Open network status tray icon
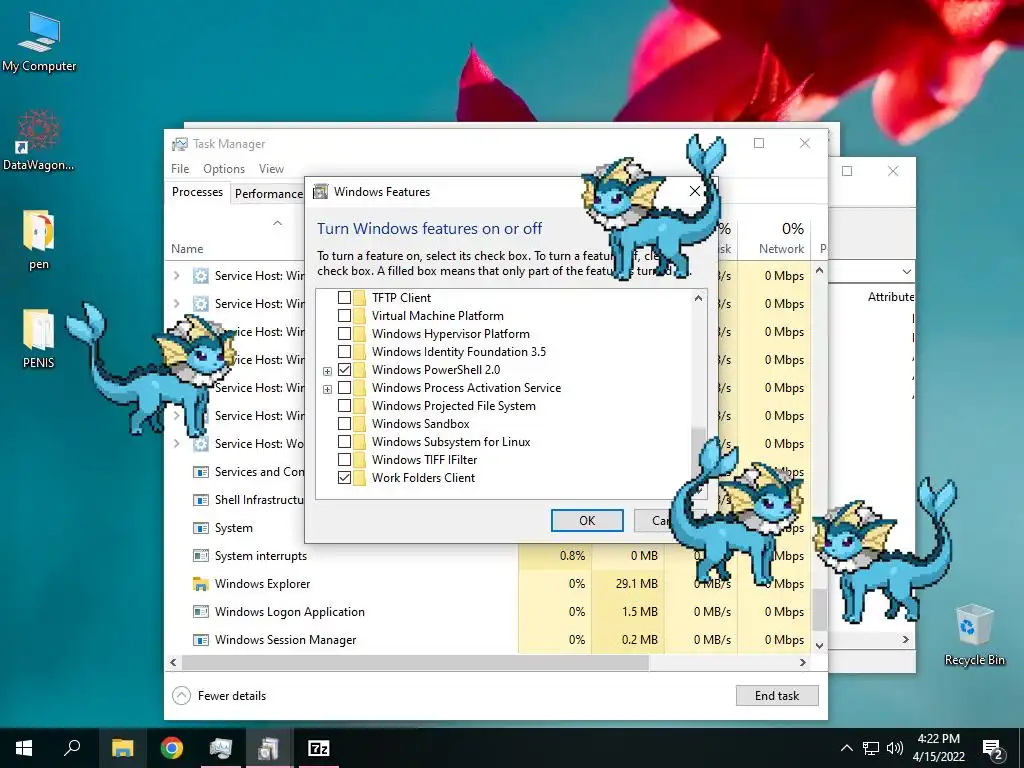Viewport: 1024px width, 768px height. click(x=871, y=748)
